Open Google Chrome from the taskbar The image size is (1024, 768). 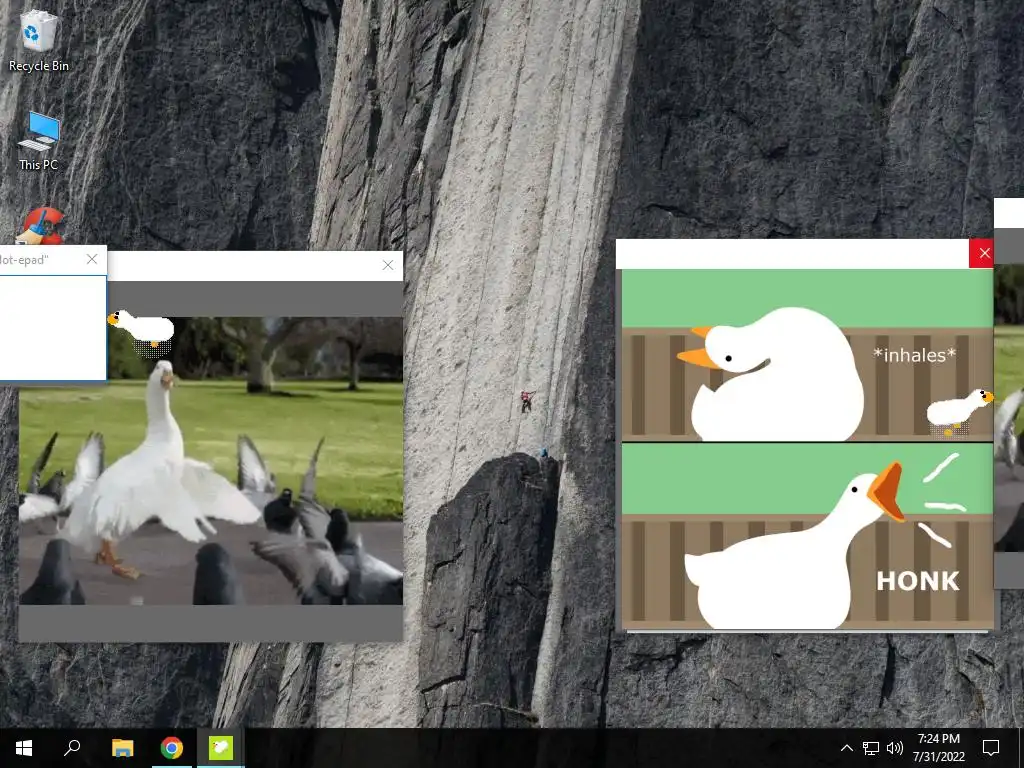click(x=172, y=748)
